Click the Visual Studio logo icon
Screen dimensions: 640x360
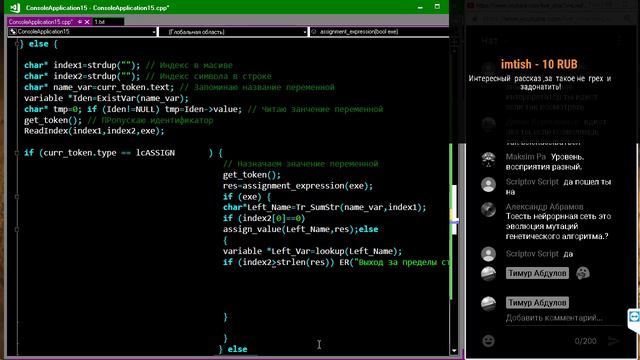click(x=14, y=7)
